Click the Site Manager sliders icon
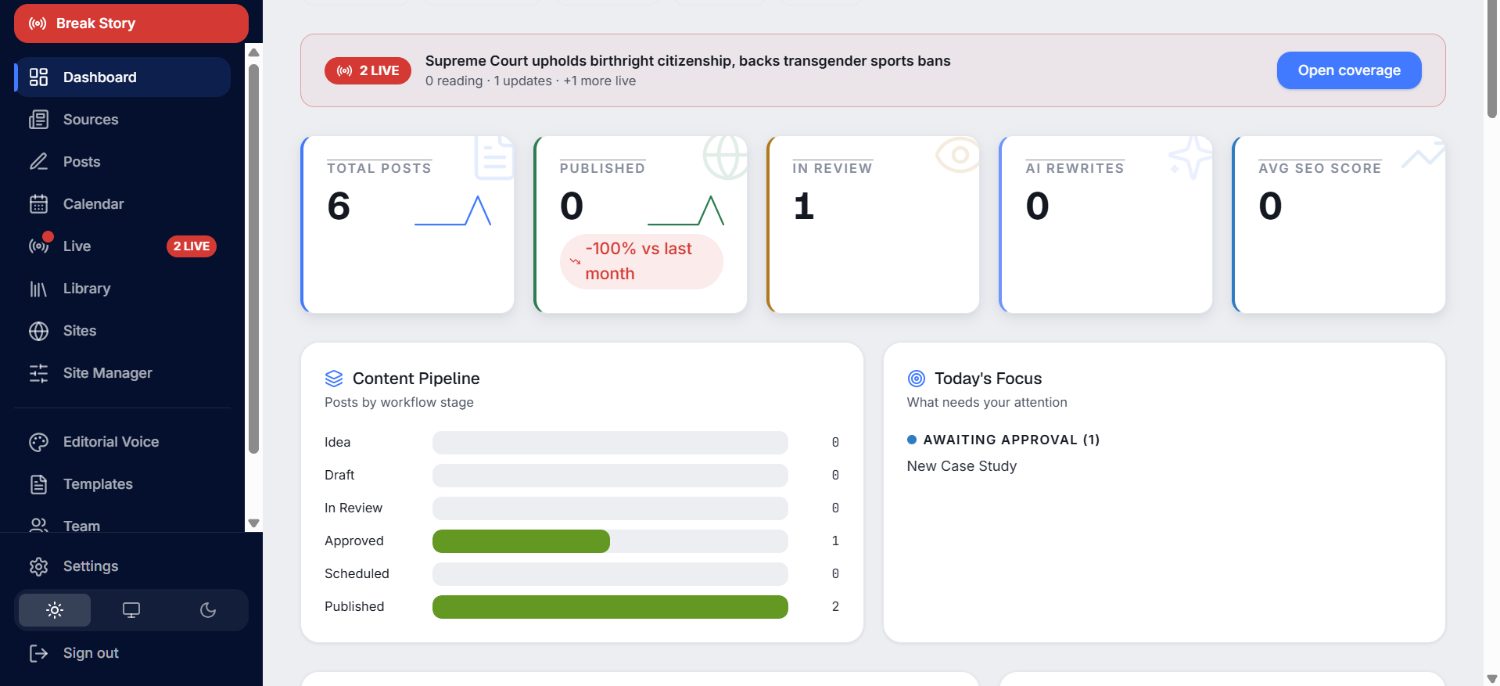 tap(39, 373)
